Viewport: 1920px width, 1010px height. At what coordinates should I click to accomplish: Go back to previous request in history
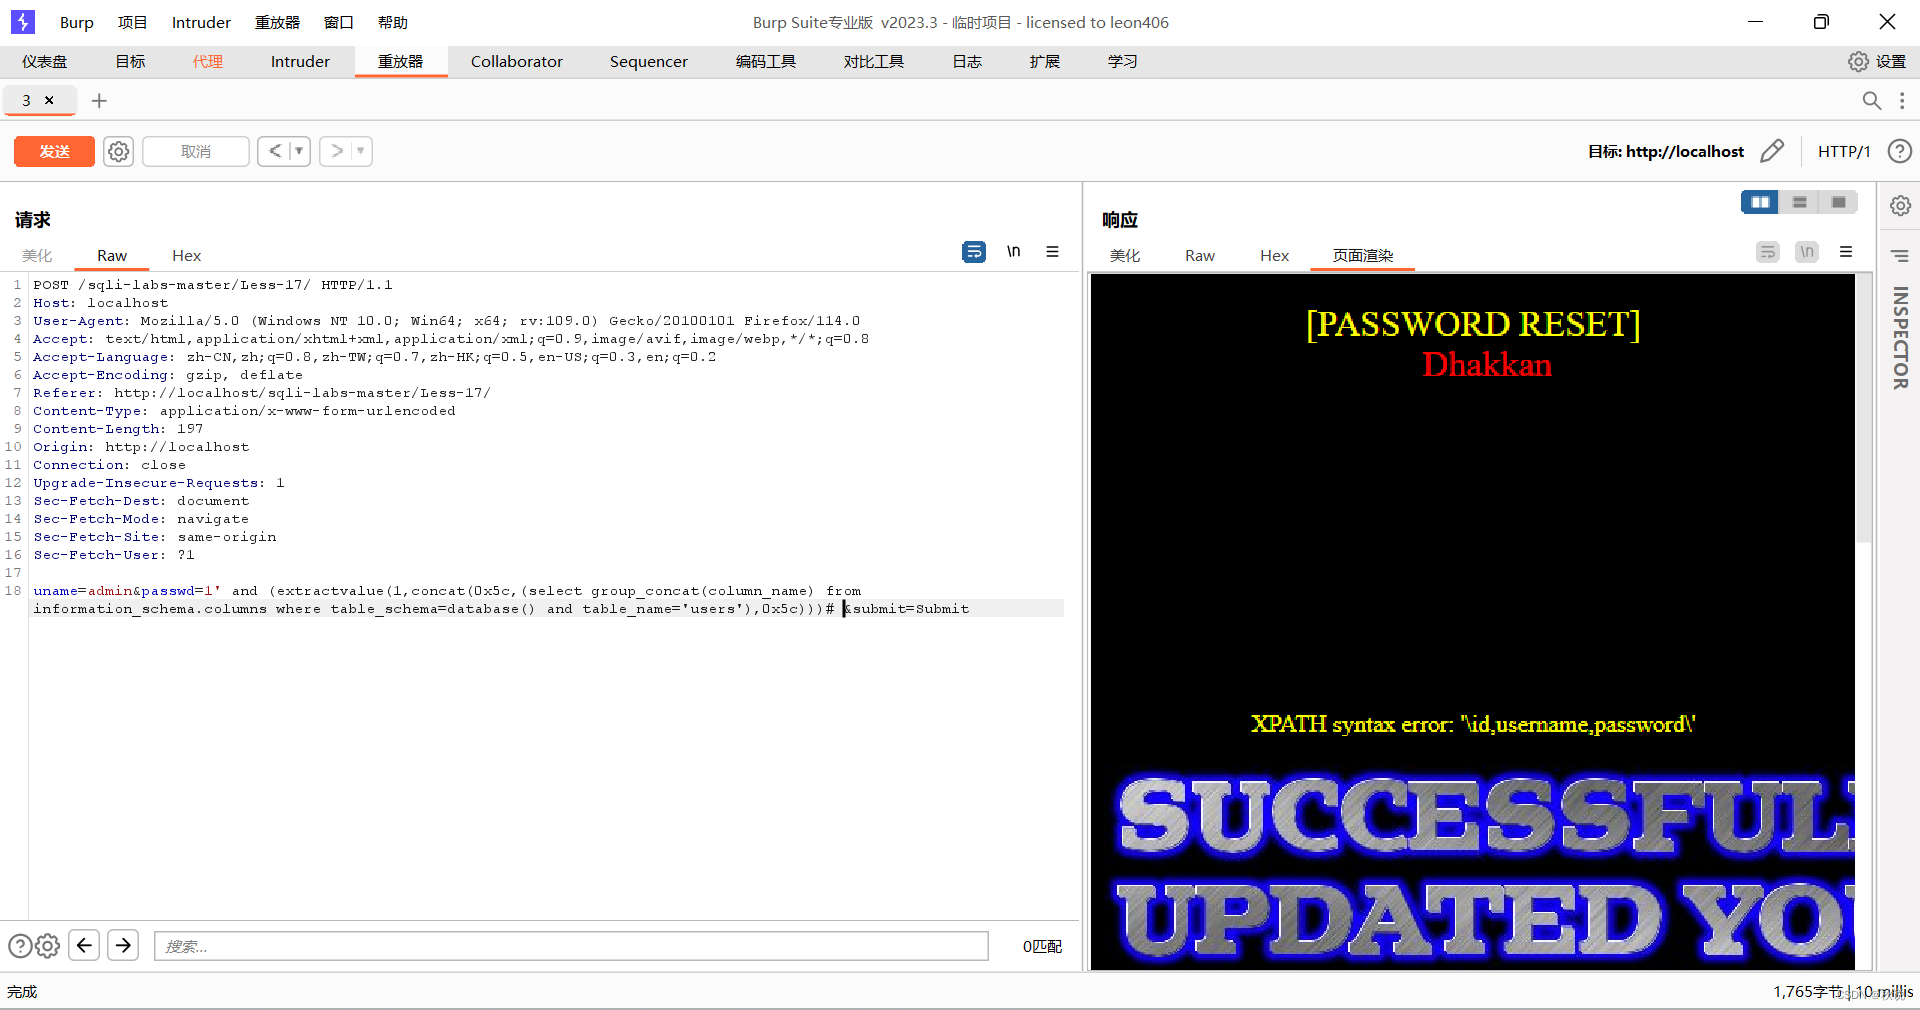click(275, 151)
